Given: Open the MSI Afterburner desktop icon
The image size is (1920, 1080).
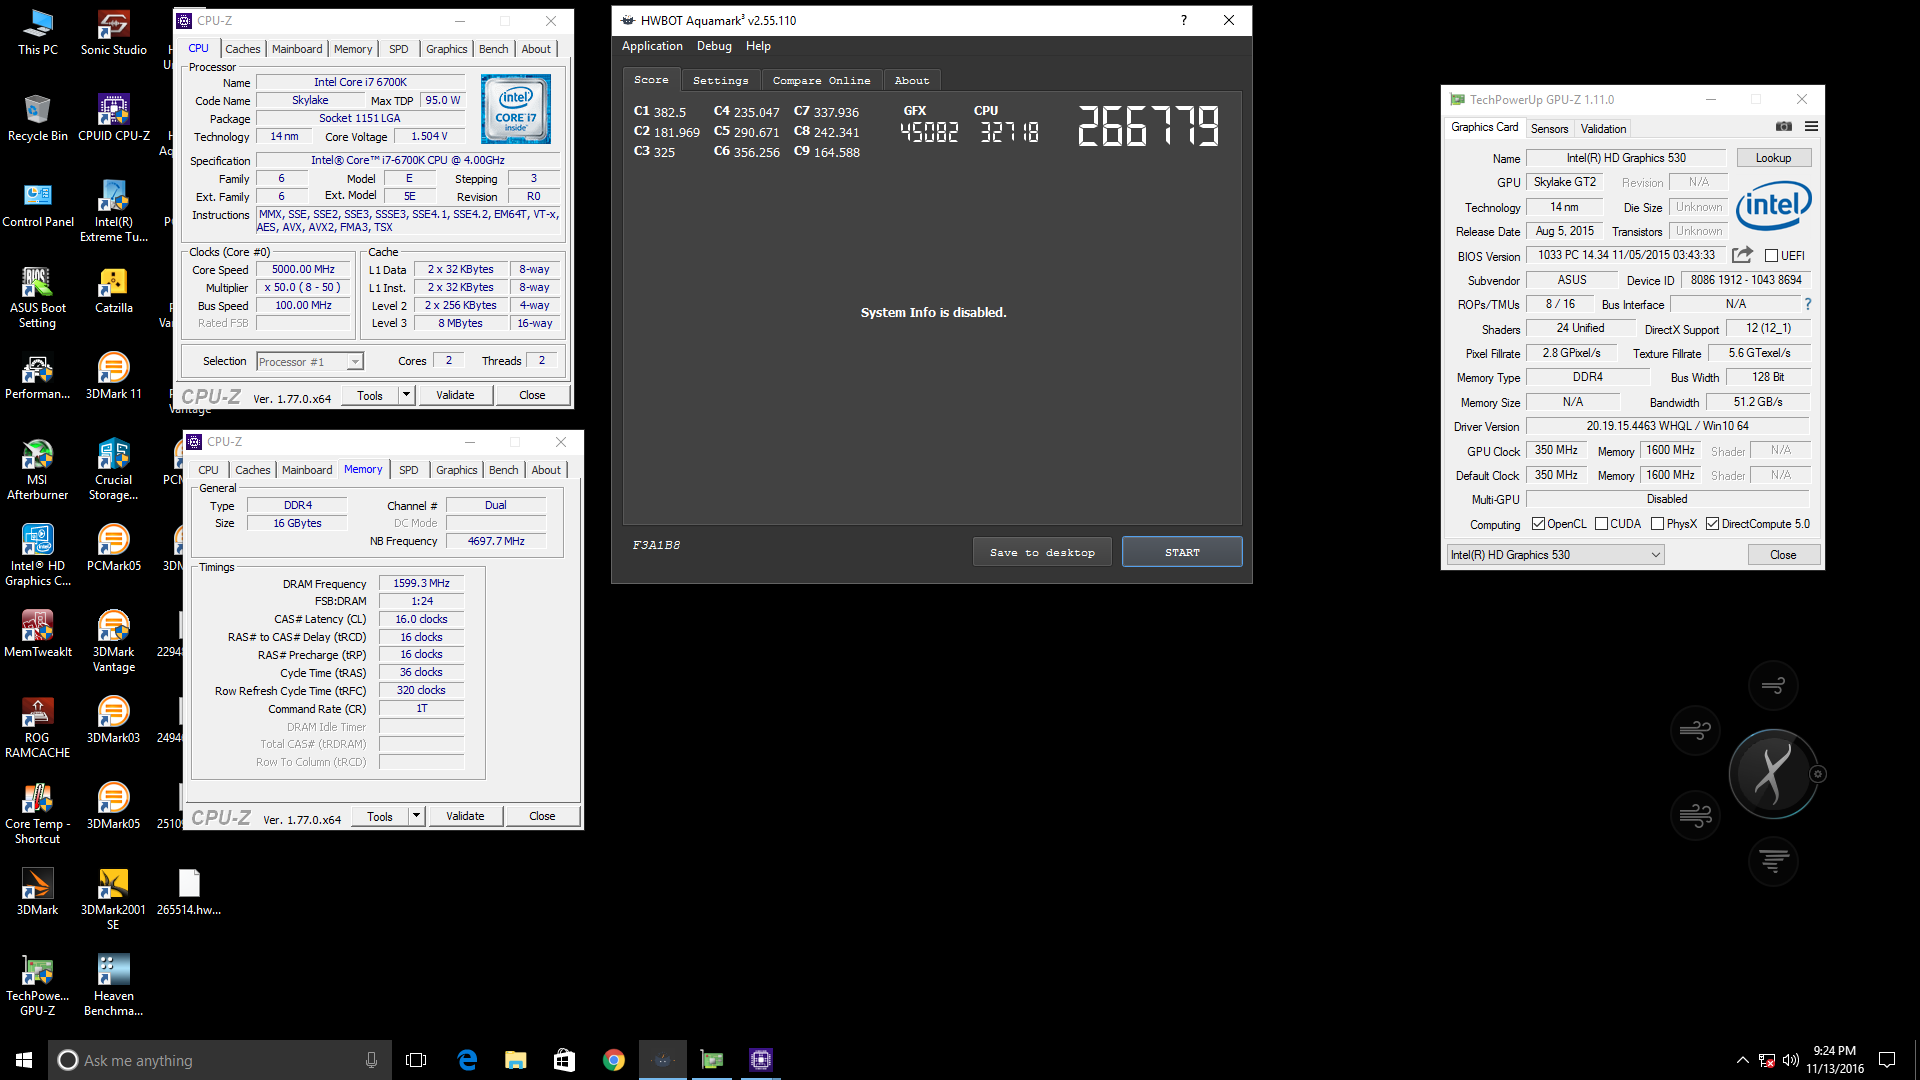Looking at the screenshot, I should click(x=38, y=469).
